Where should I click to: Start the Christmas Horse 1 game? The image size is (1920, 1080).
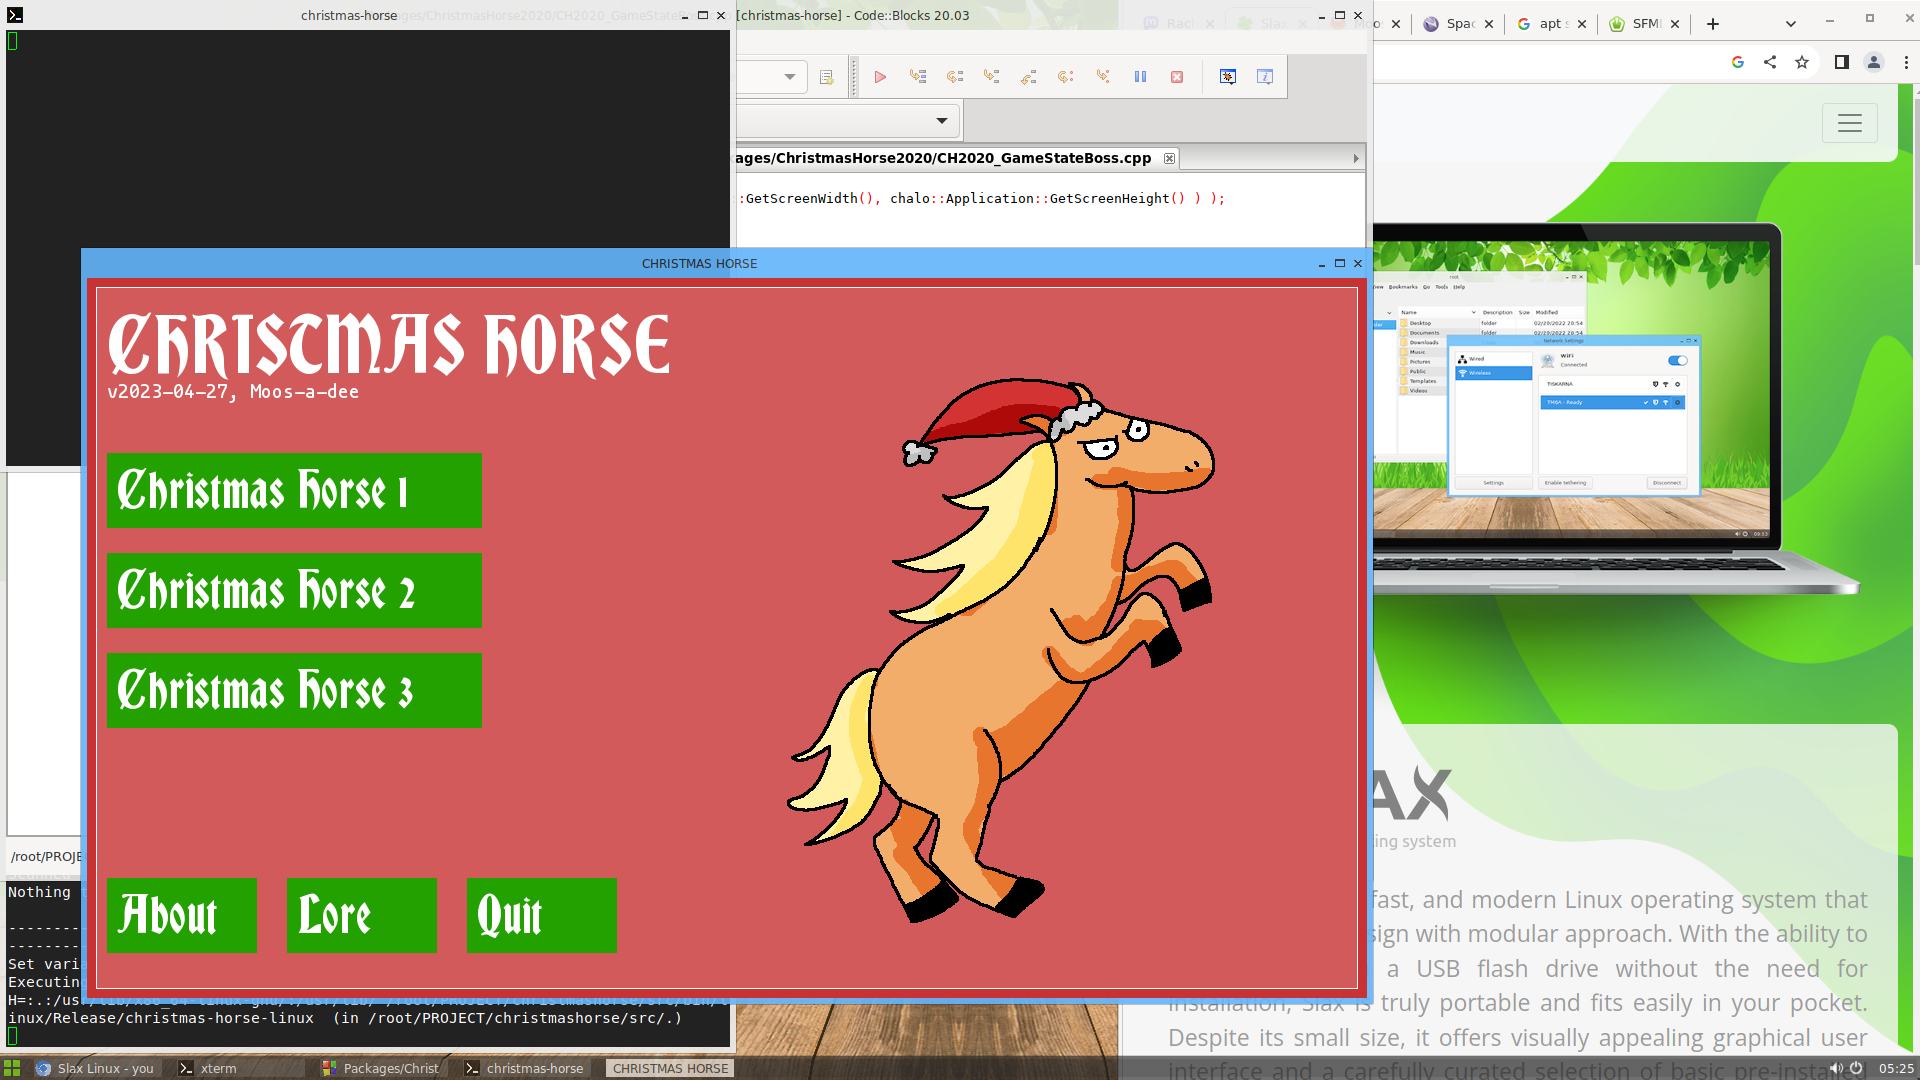[294, 491]
